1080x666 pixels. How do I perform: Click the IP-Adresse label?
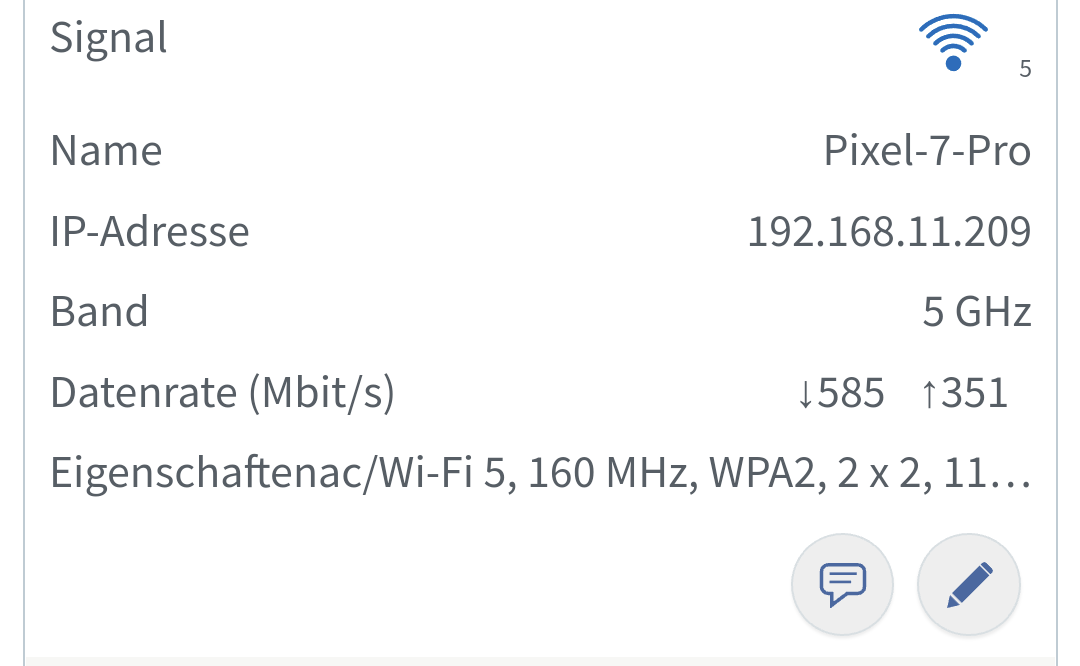[x=150, y=232]
